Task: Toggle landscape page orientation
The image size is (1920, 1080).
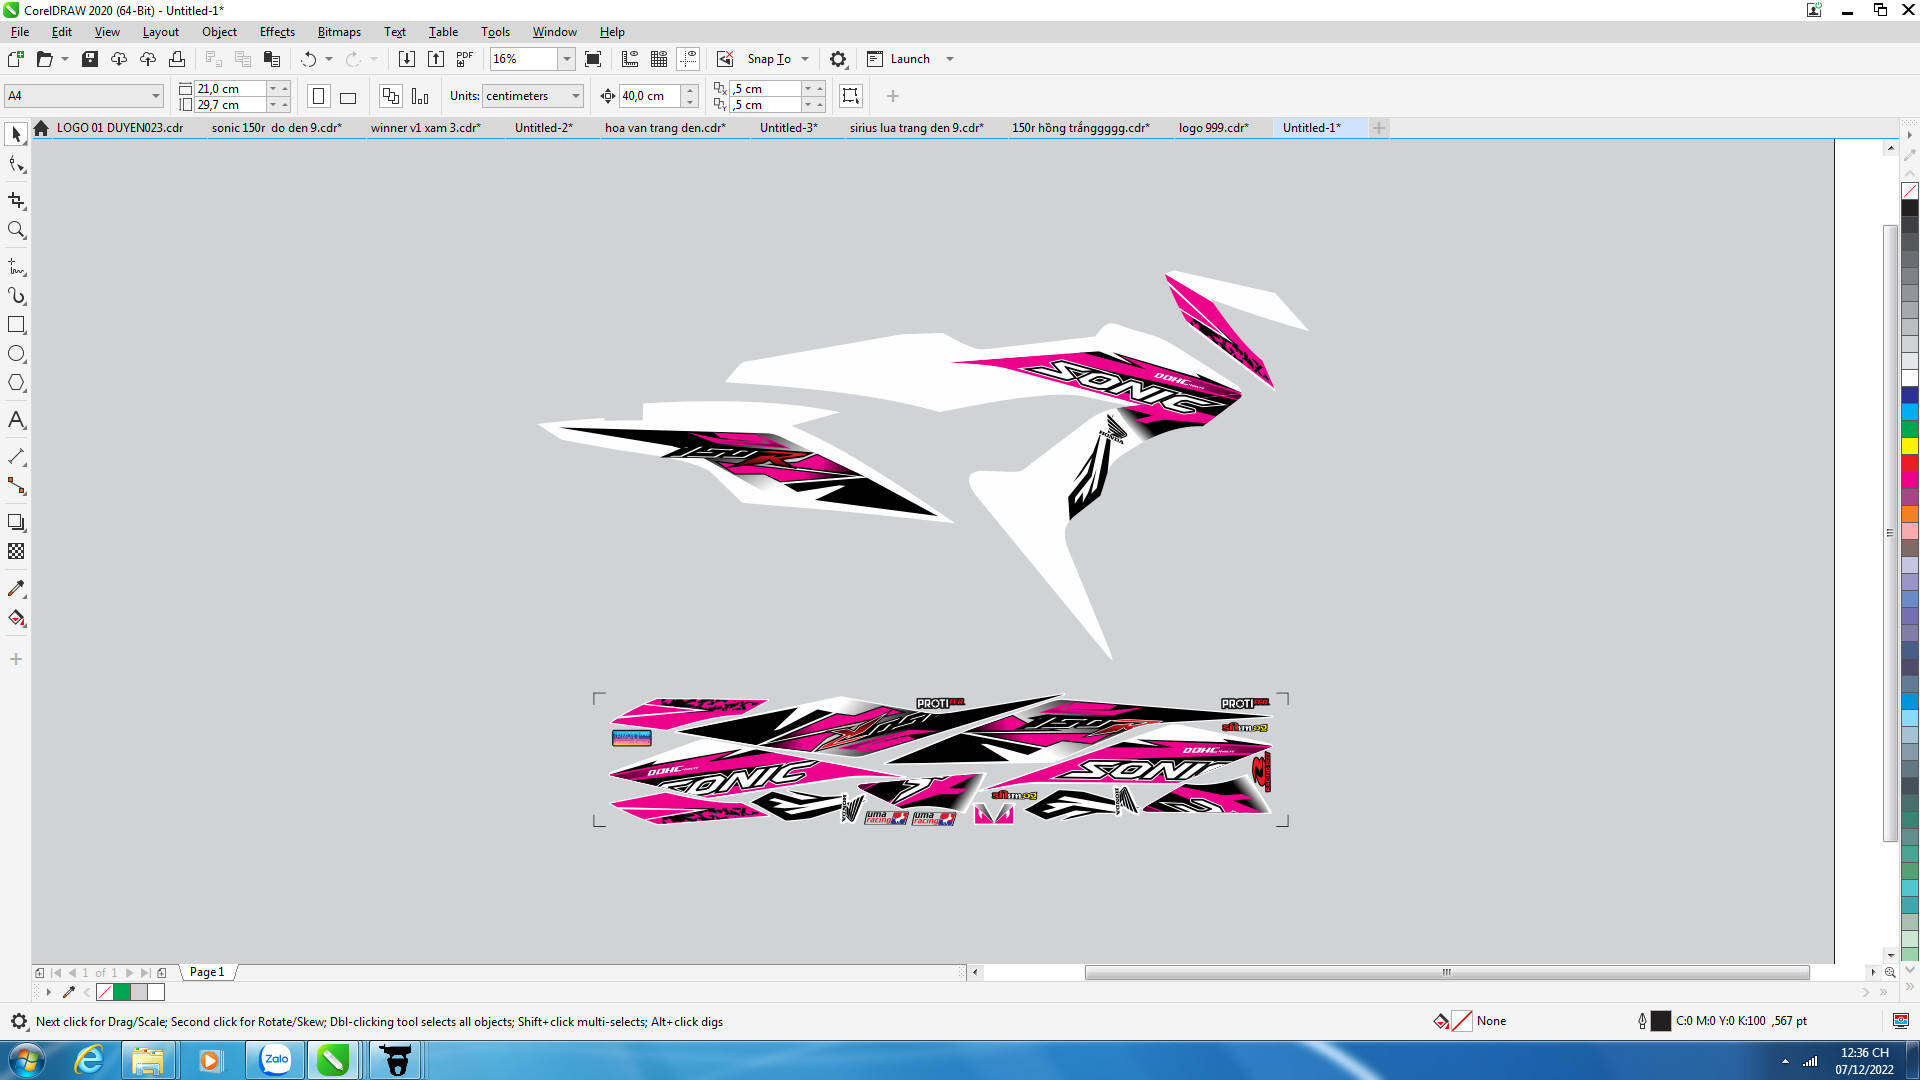Action: [348, 97]
